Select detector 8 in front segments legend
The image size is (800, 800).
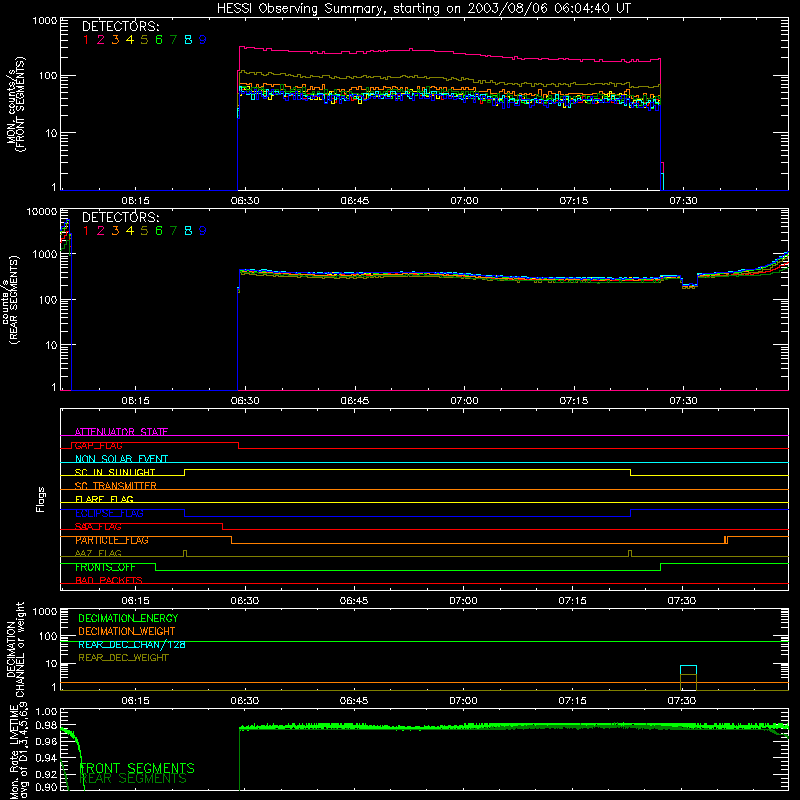(x=188, y=40)
